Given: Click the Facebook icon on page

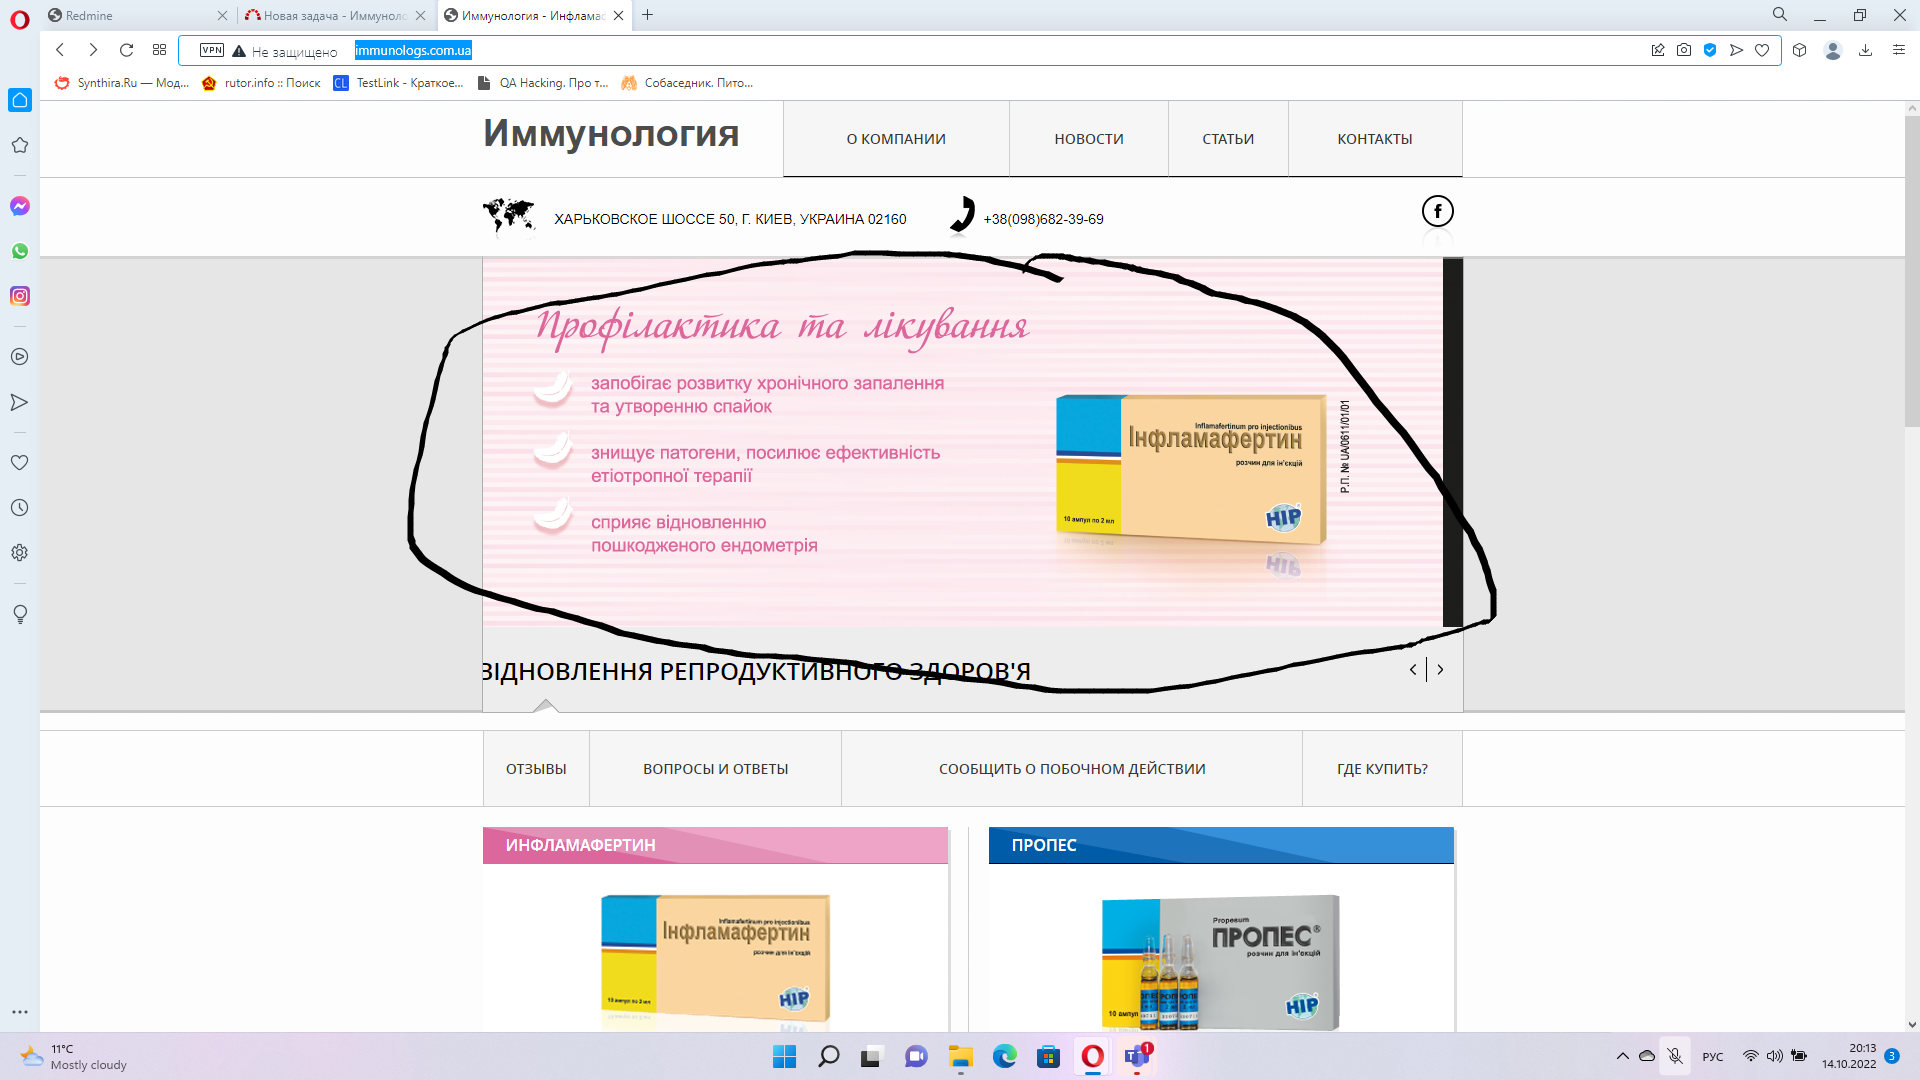Looking at the screenshot, I should coord(1437,211).
